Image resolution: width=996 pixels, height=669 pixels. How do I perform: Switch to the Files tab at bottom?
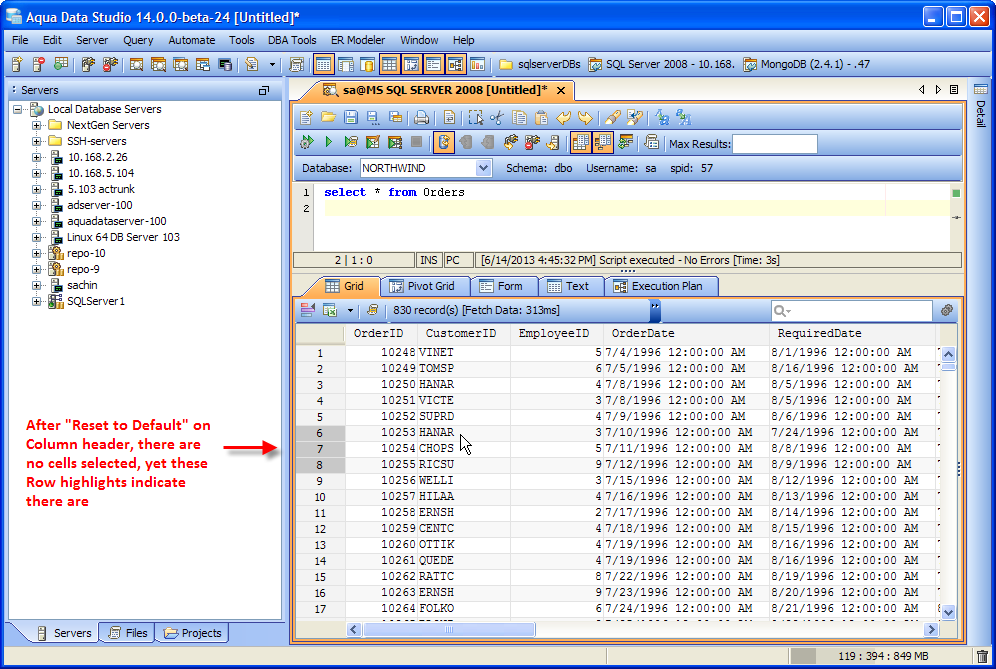pyautogui.click(x=128, y=633)
